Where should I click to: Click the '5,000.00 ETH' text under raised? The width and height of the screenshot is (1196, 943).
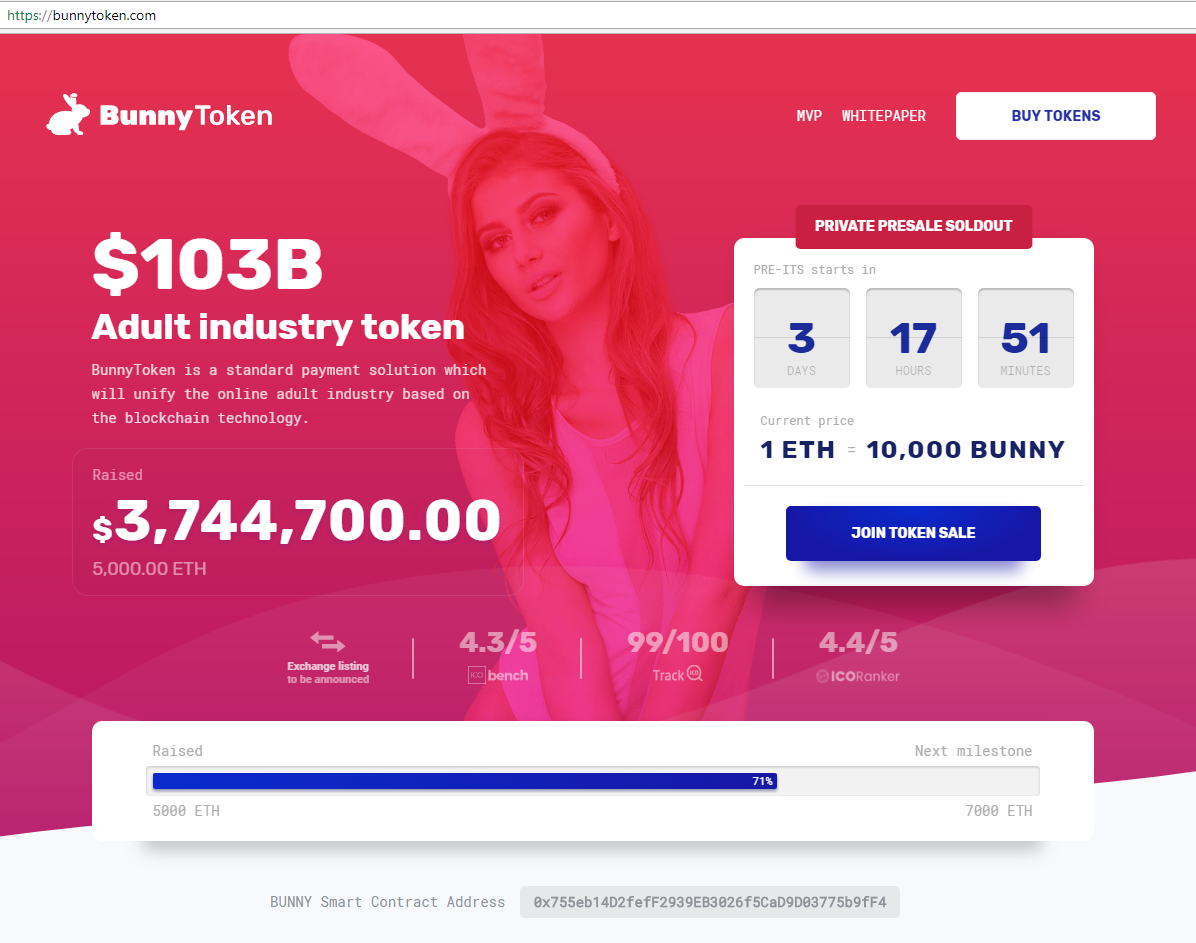(150, 568)
